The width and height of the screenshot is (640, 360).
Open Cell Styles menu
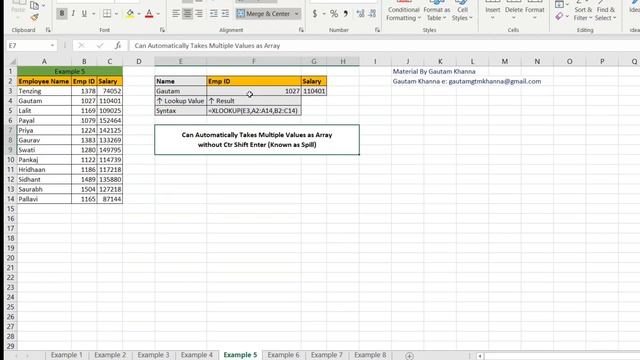(462, 11)
